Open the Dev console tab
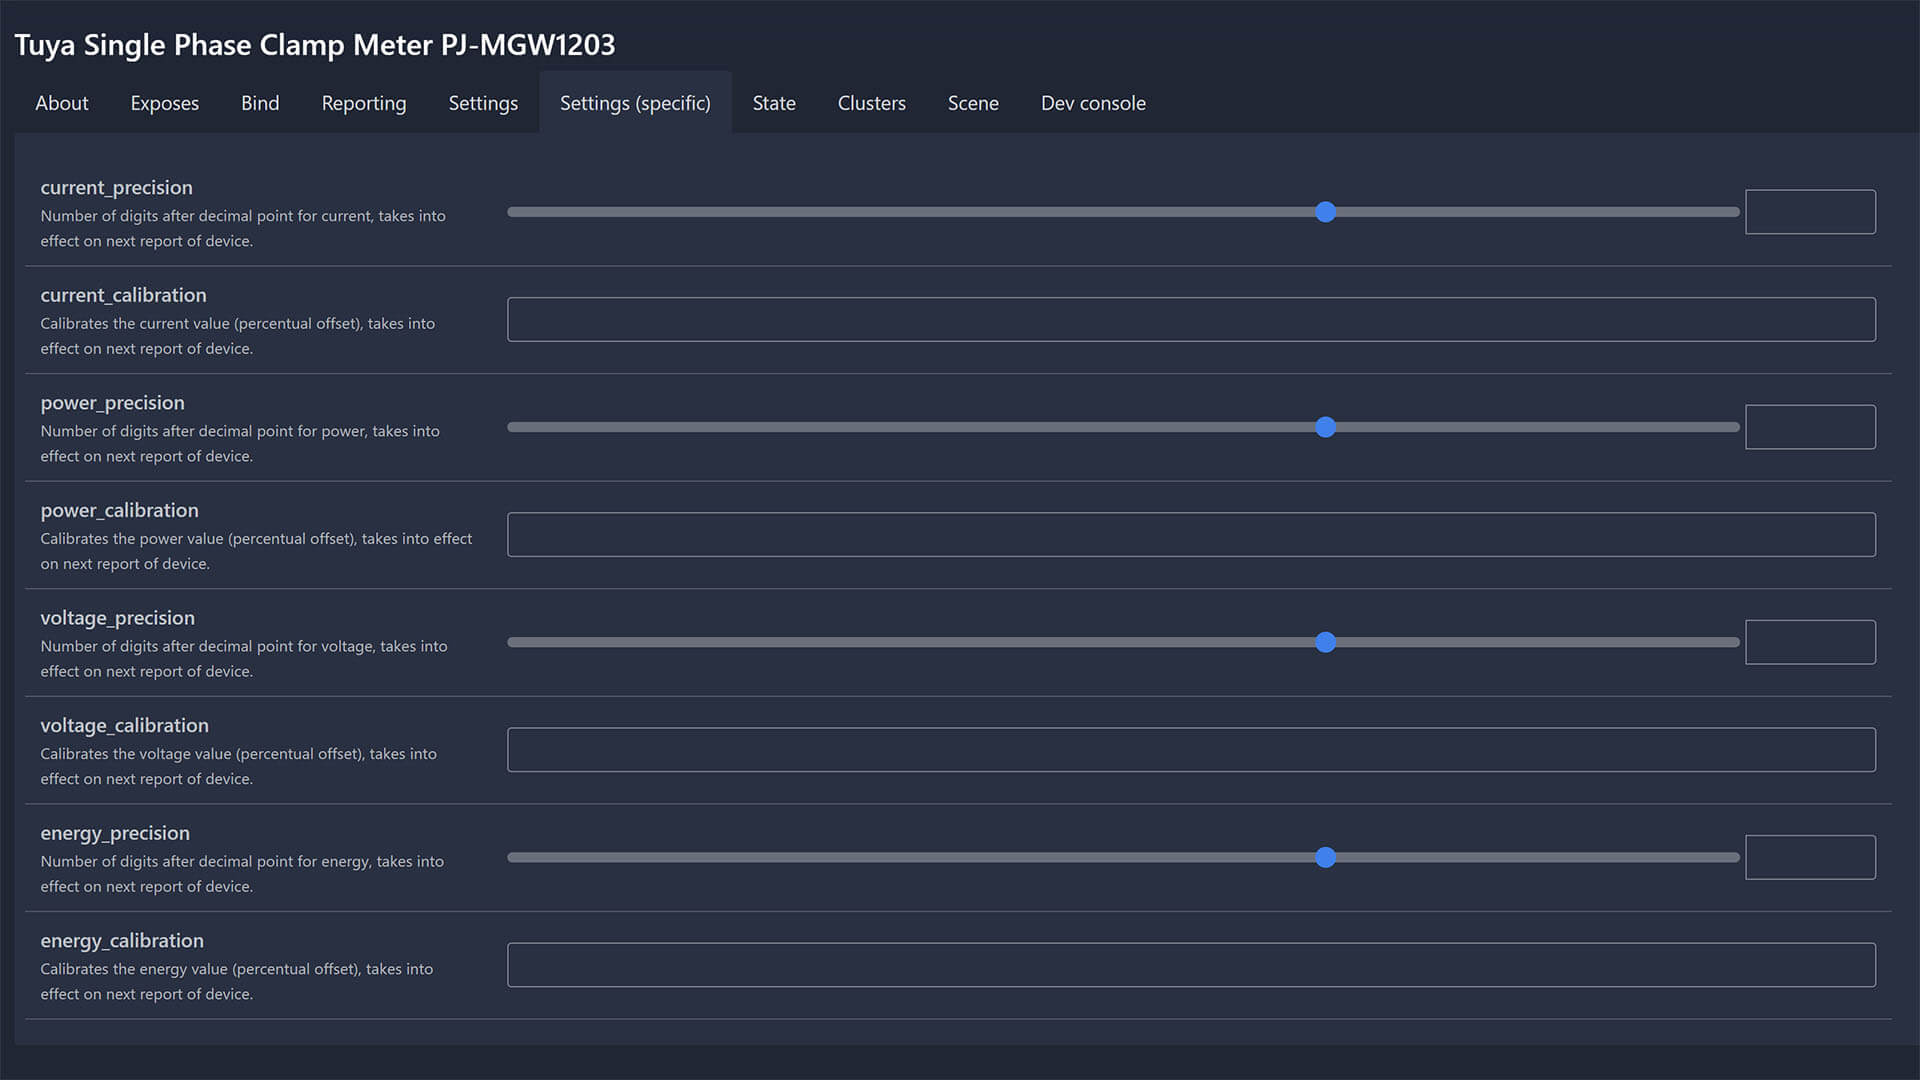The height and width of the screenshot is (1080, 1920). pos(1093,103)
